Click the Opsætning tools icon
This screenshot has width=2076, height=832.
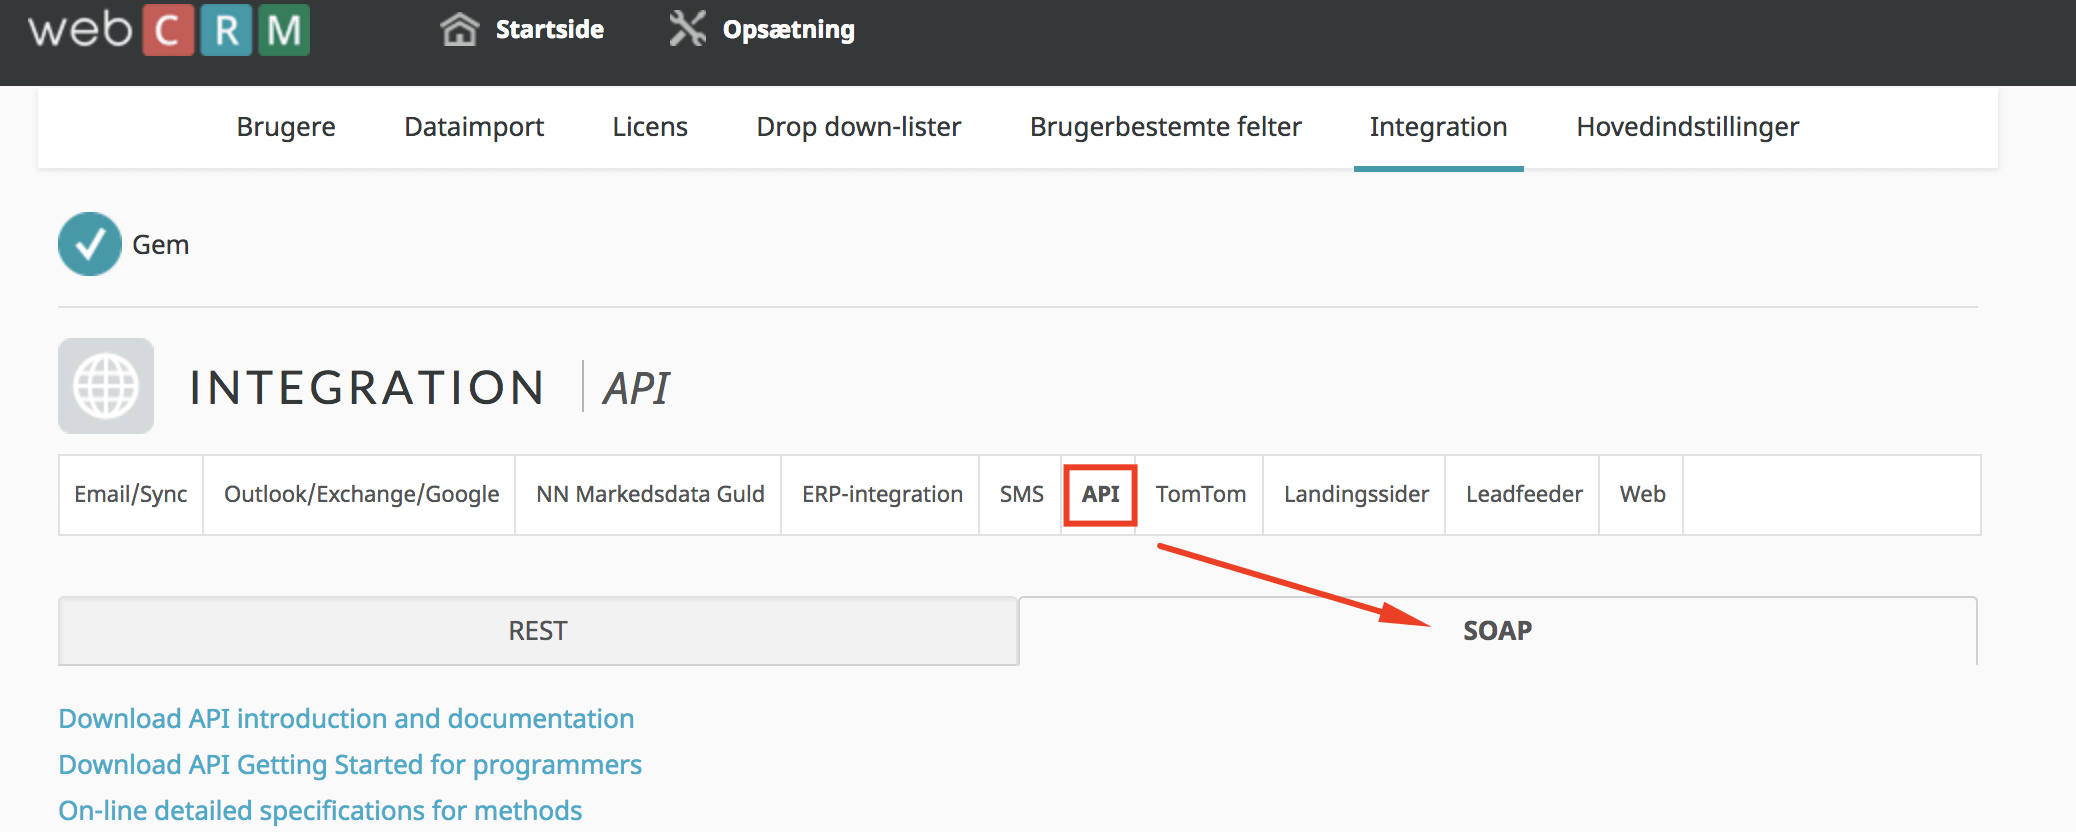(687, 29)
